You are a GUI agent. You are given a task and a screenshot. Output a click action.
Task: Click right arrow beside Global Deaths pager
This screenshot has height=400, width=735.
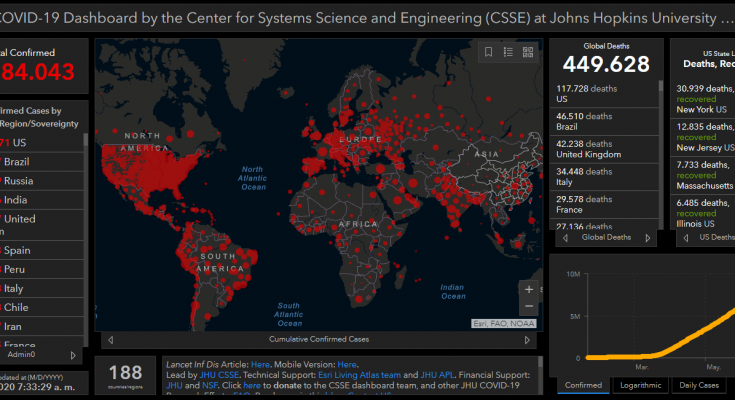pos(648,238)
